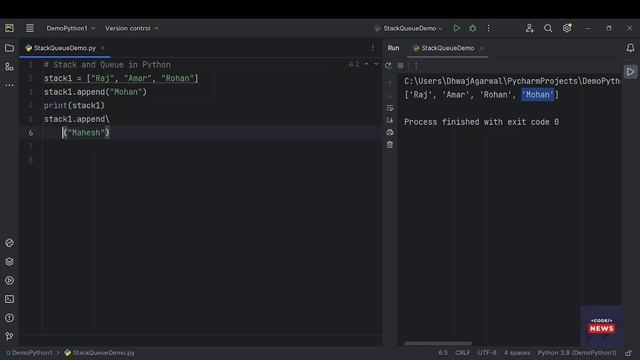The width and height of the screenshot is (640, 360).
Task: Open the StackQueueDemo run configuration dropdown
Action: pyautogui.click(x=409, y=28)
